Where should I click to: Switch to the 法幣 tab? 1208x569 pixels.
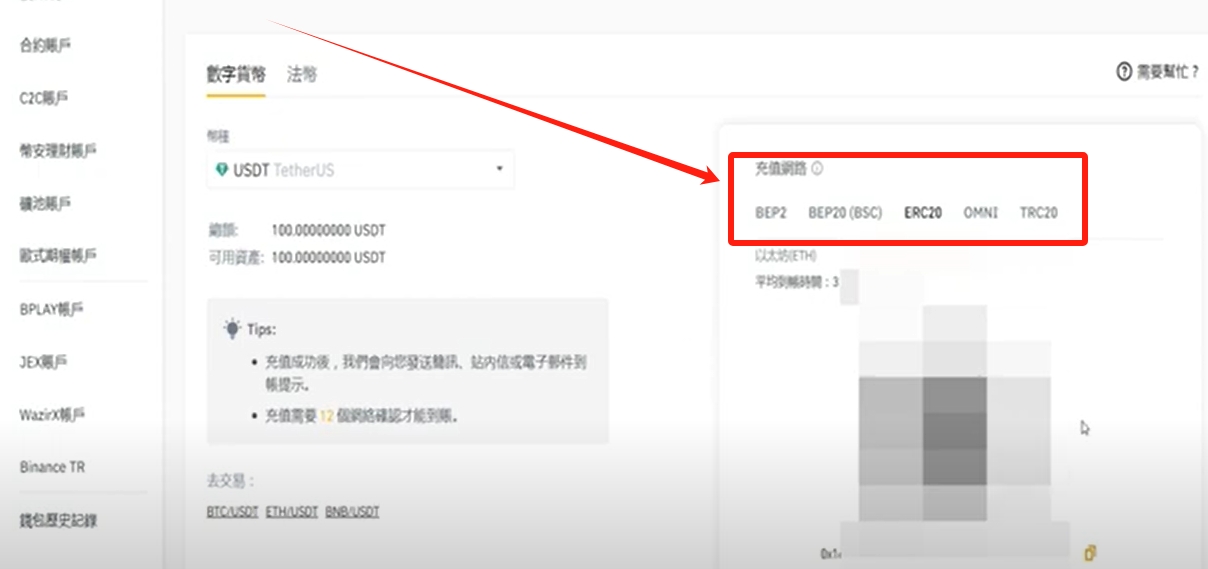[x=302, y=74]
